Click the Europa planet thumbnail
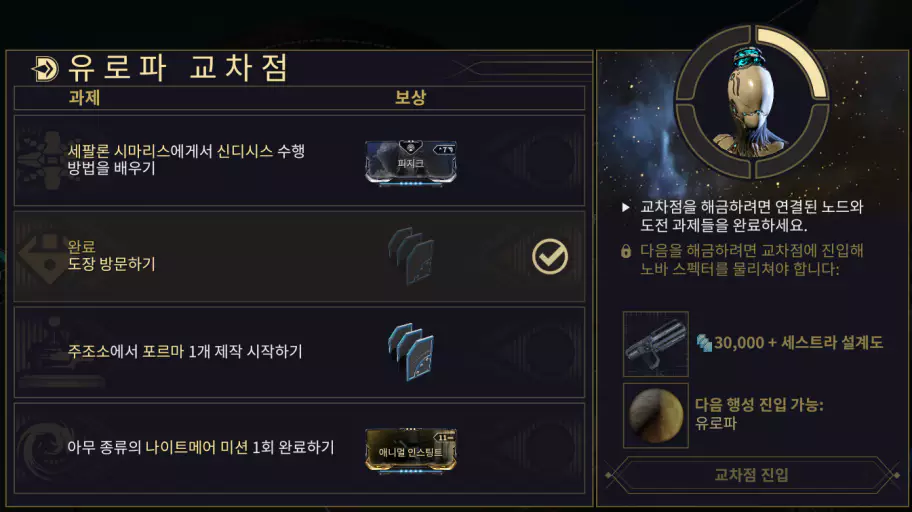Screen dimensions: 912x512 656,415
